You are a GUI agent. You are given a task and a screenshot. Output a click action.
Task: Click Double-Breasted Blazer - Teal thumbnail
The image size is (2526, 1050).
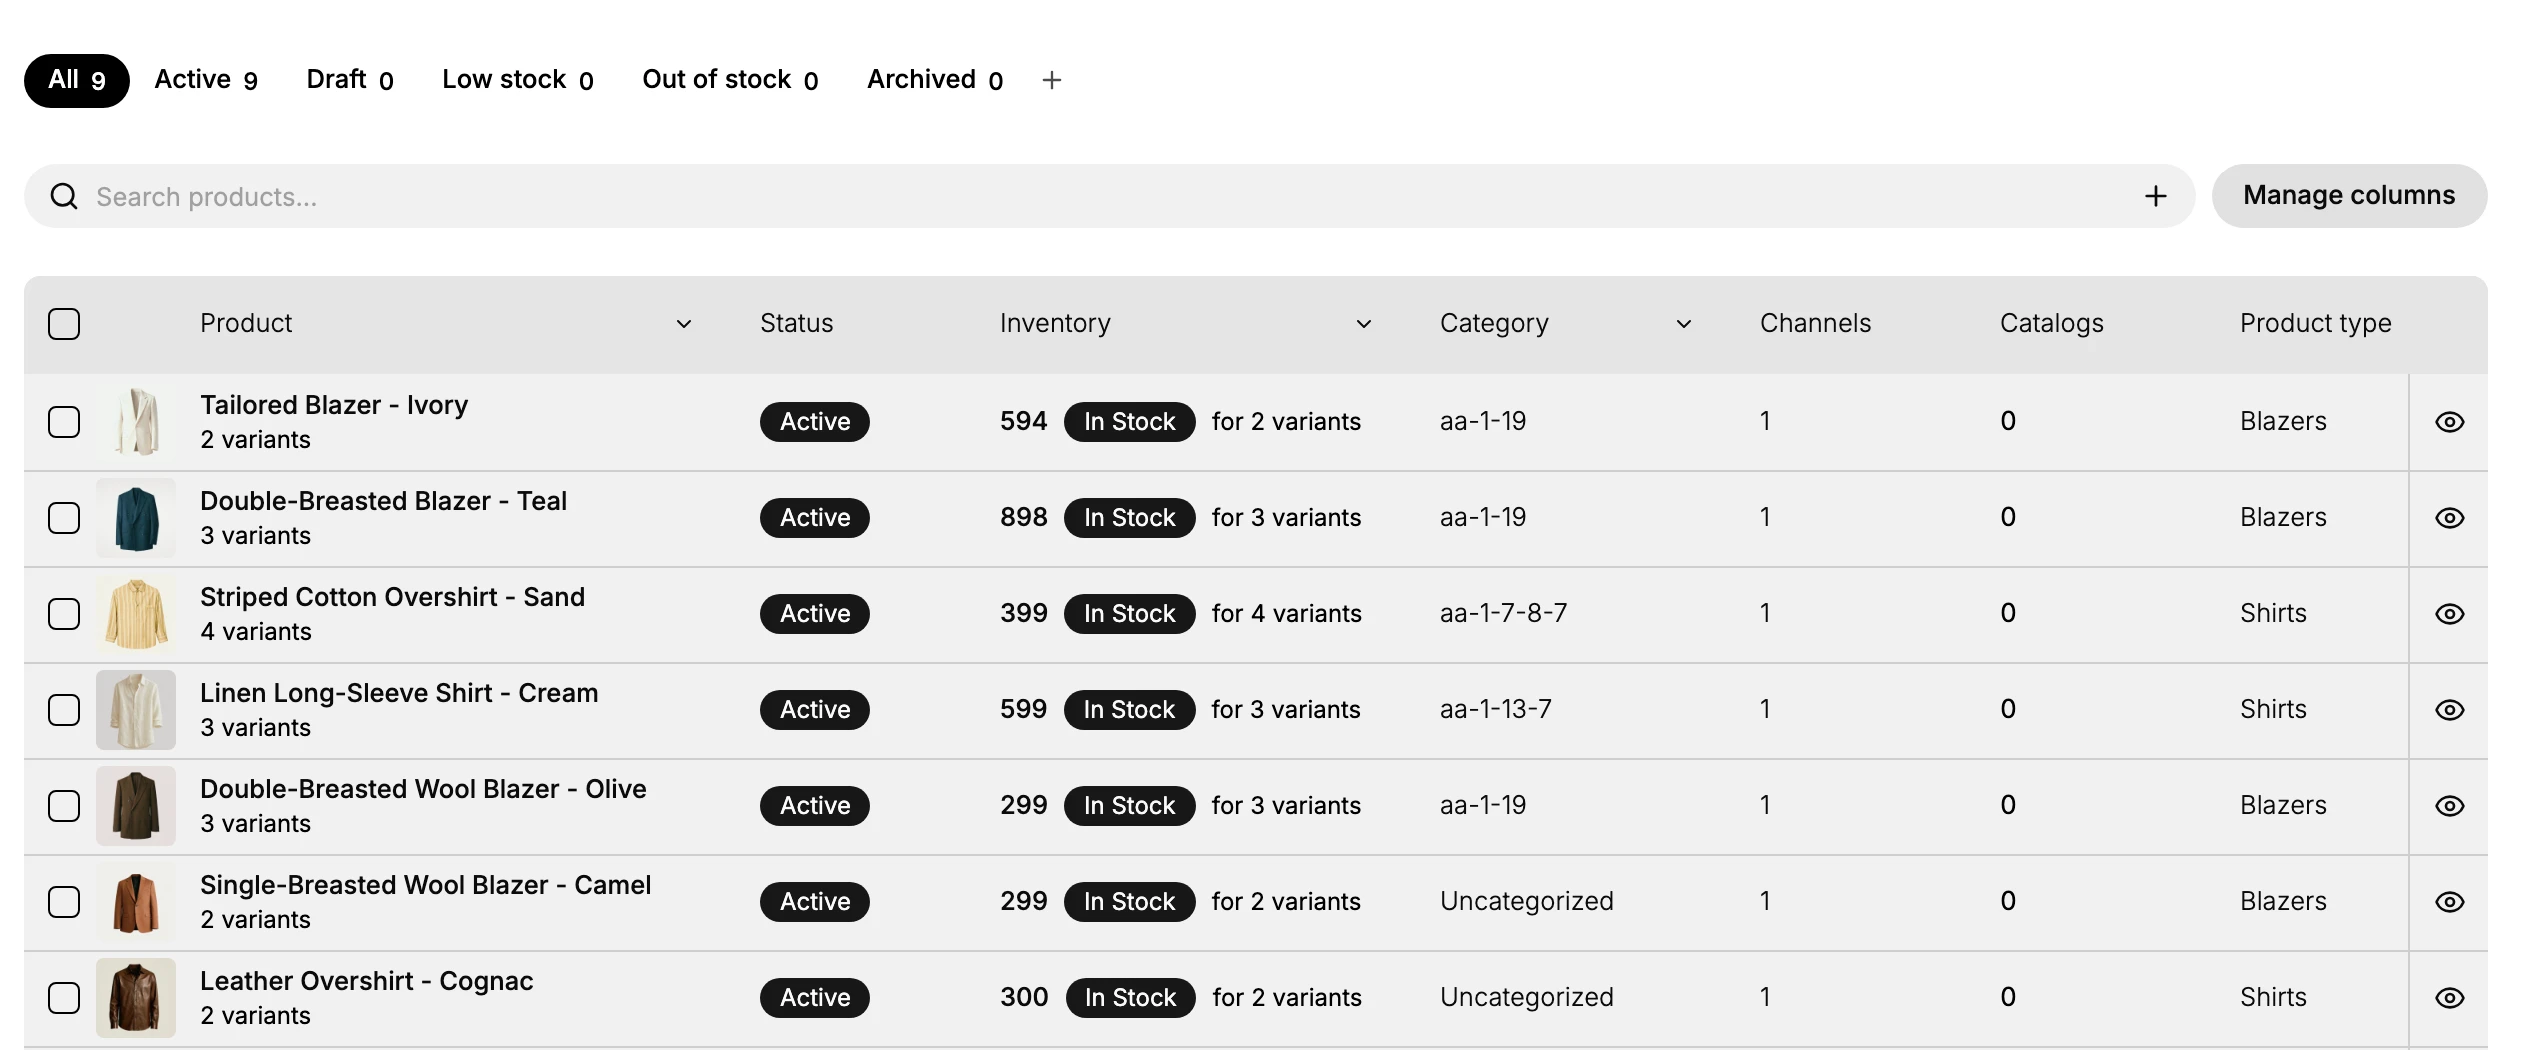pos(136,518)
